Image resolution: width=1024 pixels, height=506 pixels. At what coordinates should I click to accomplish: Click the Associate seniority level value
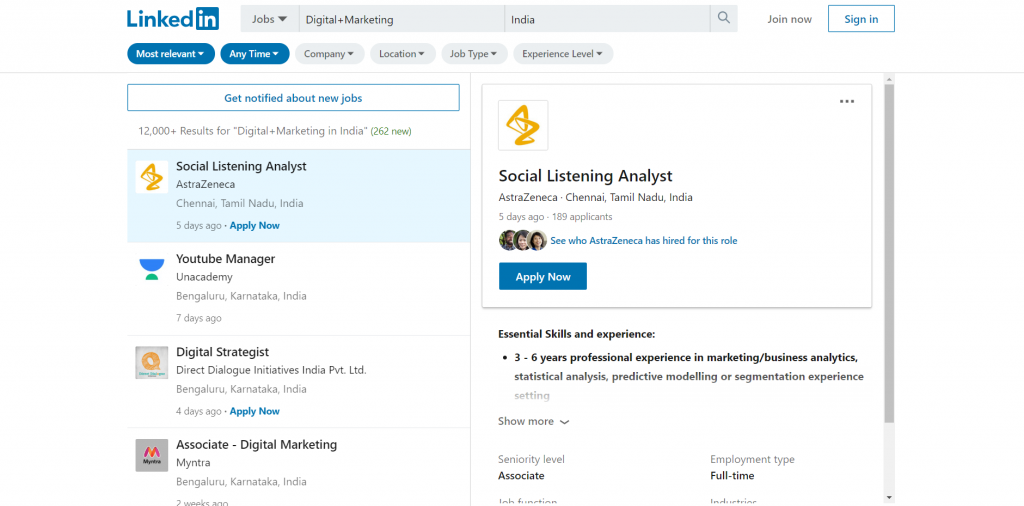(x=521, y=475)
